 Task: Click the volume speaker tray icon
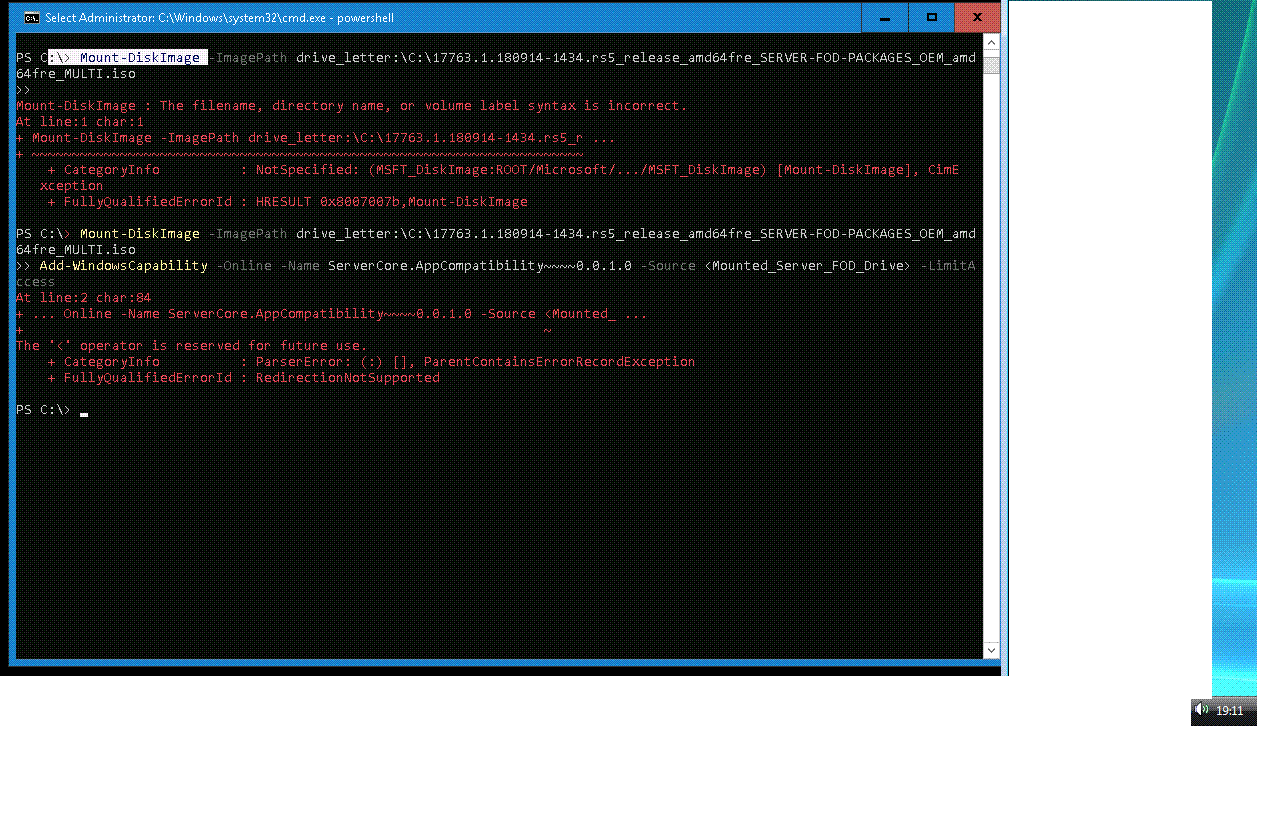[1202, 710]
